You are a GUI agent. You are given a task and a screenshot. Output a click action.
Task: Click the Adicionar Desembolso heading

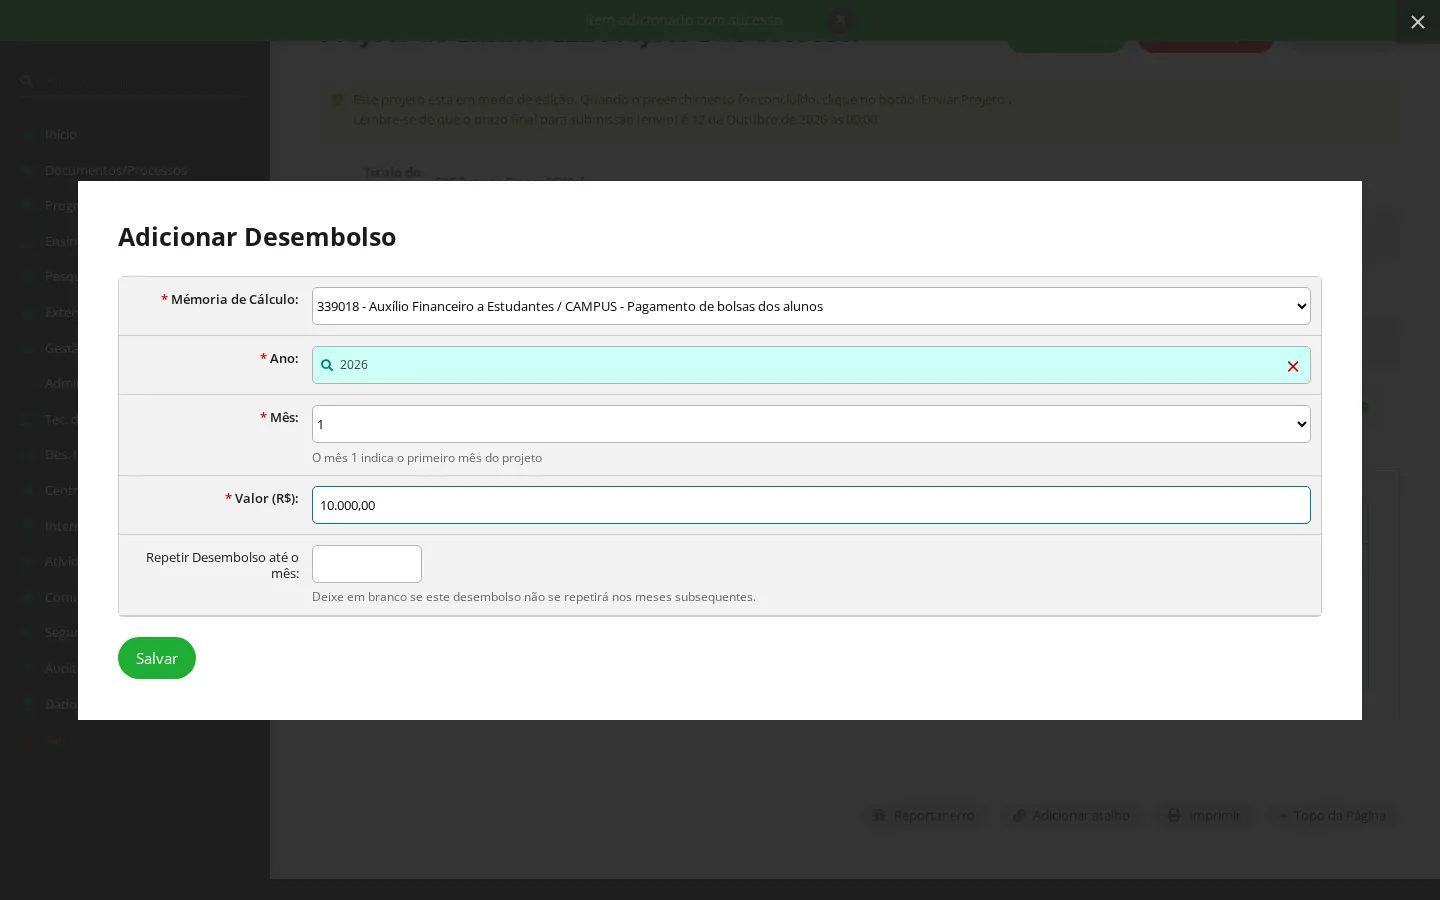click(257, 237)
